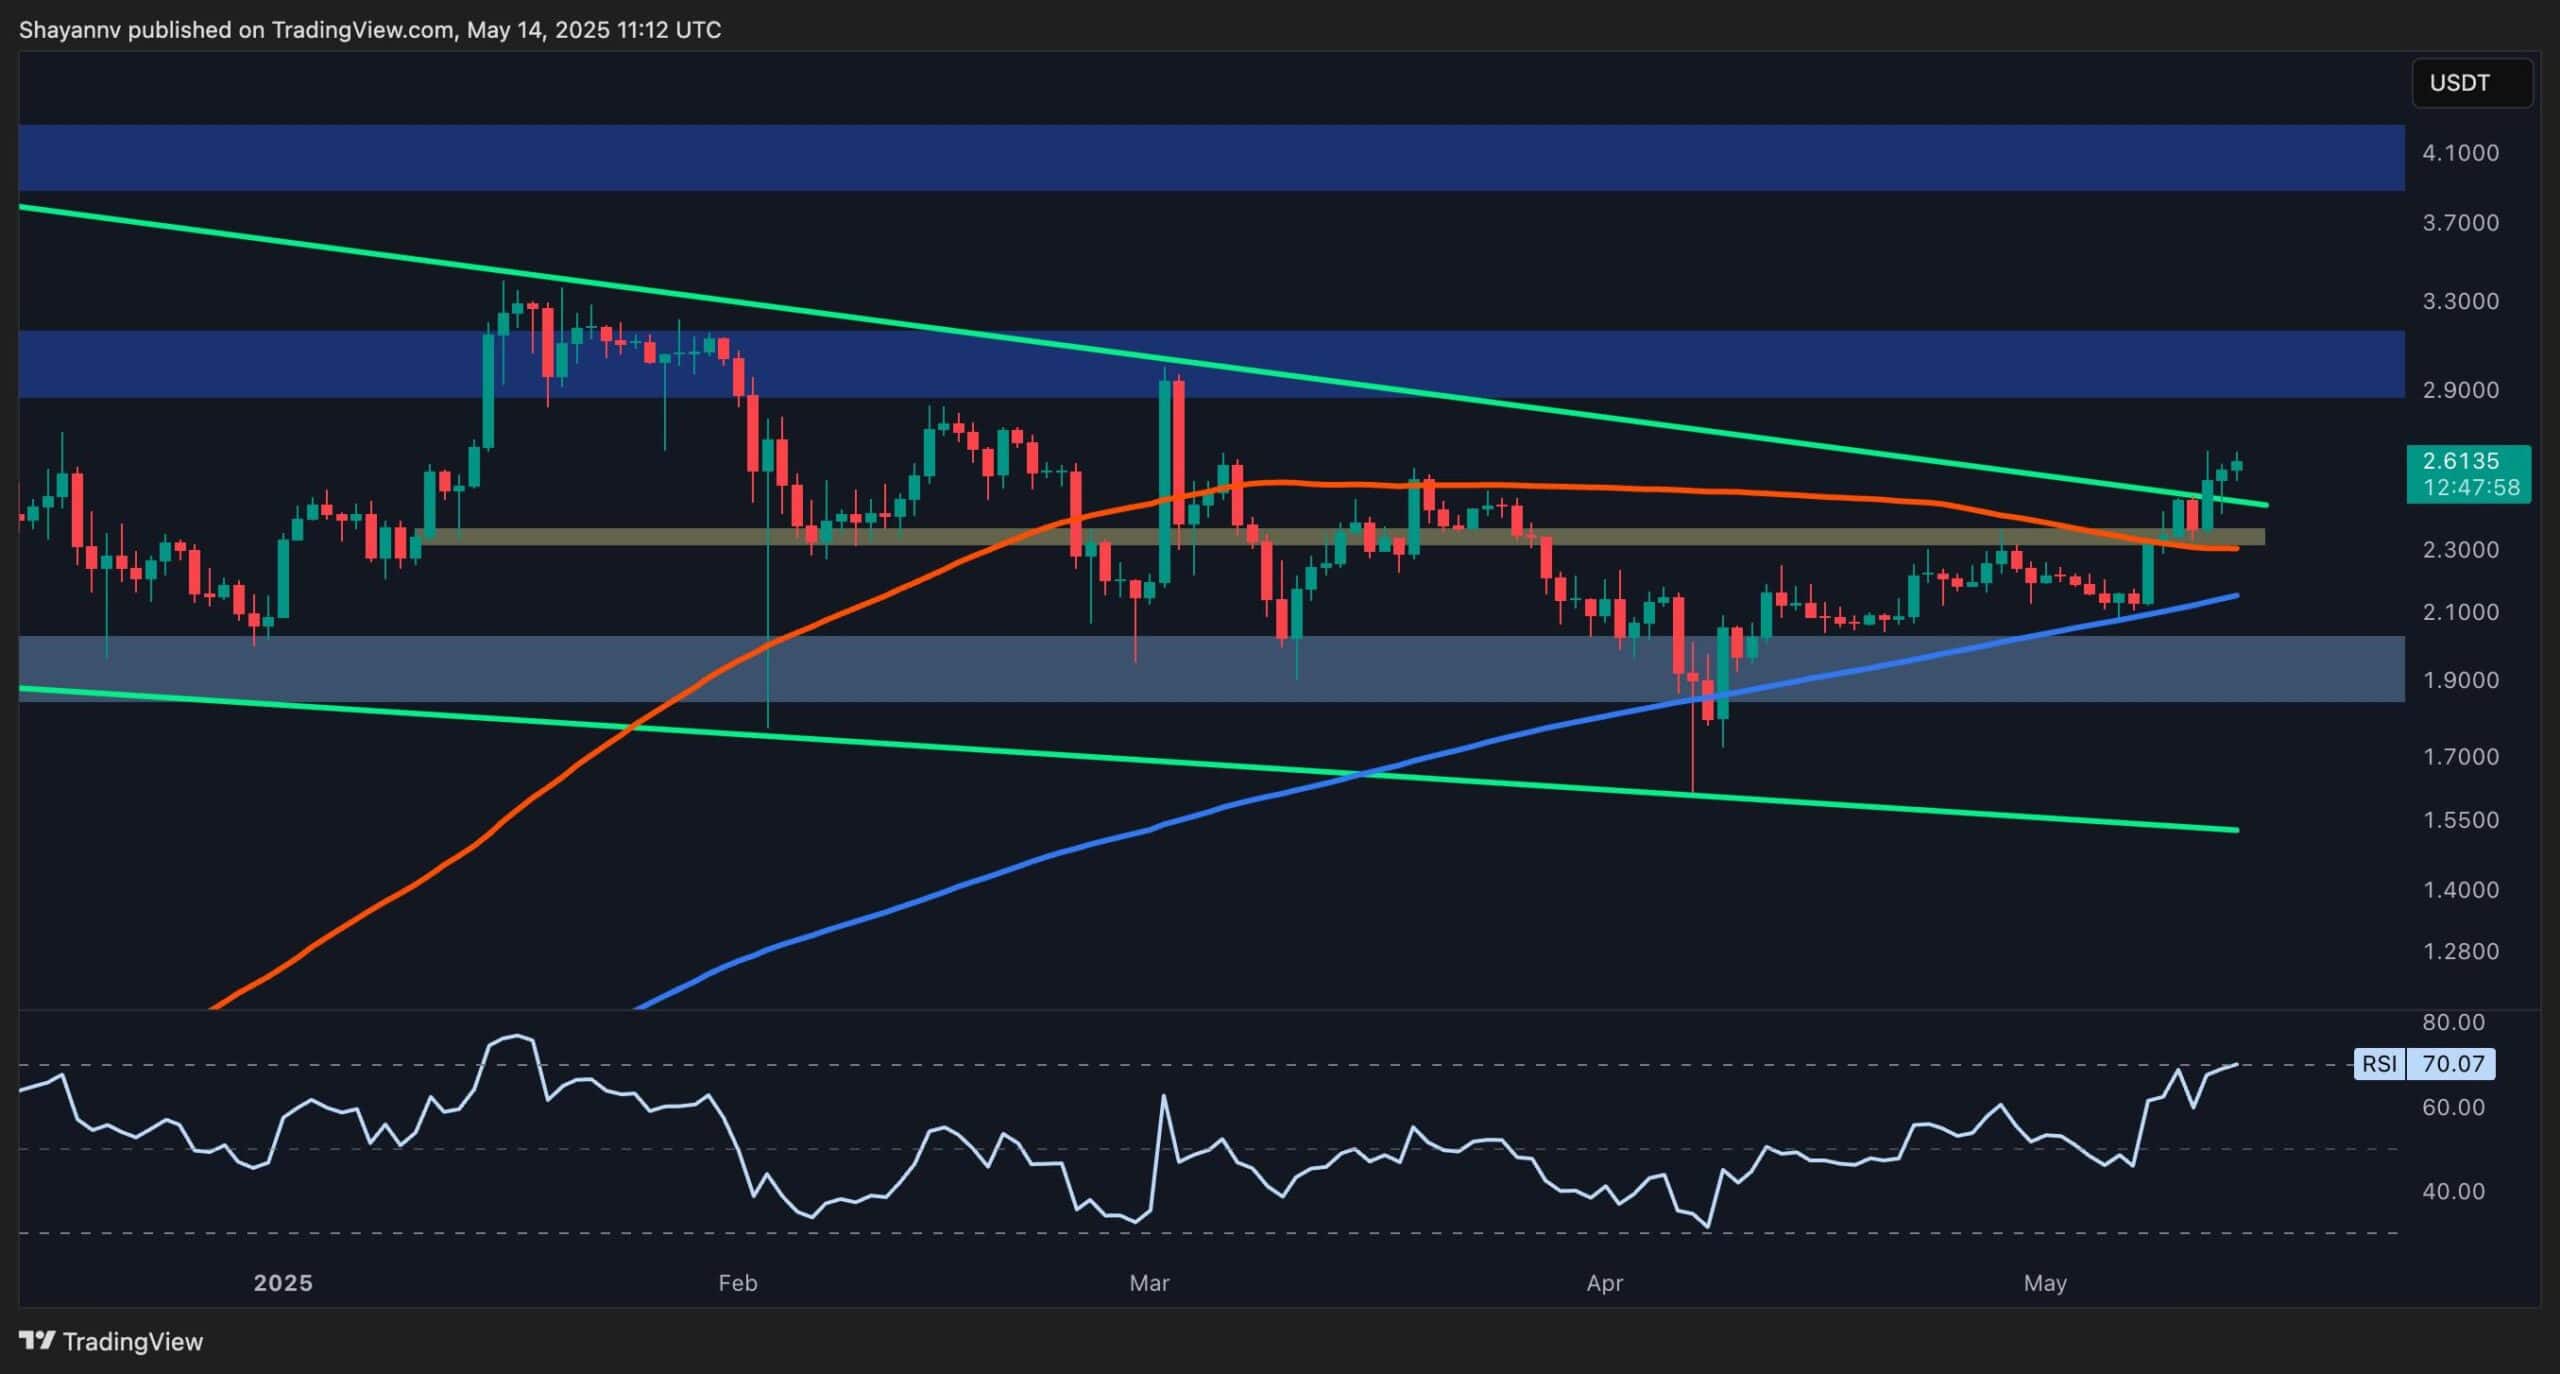Click the TradingView text beside the logo
The height and width of the screenshot is (1374, 2560).
tap(133, 1341)
